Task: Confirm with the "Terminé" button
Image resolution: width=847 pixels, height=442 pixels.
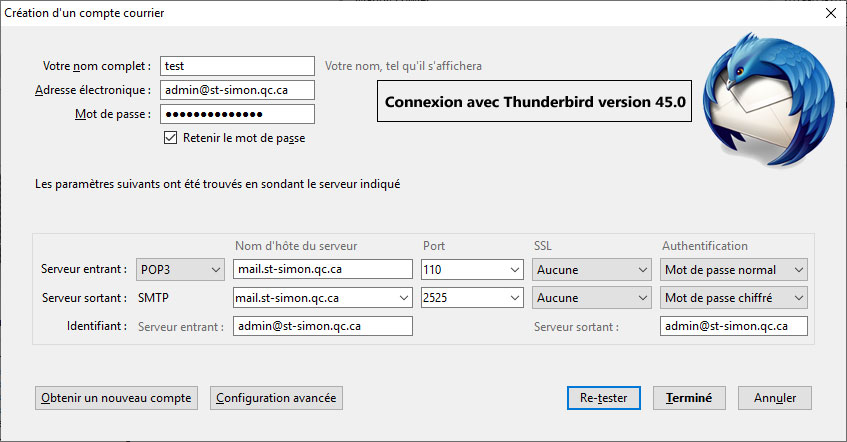Action: [689, 398]
